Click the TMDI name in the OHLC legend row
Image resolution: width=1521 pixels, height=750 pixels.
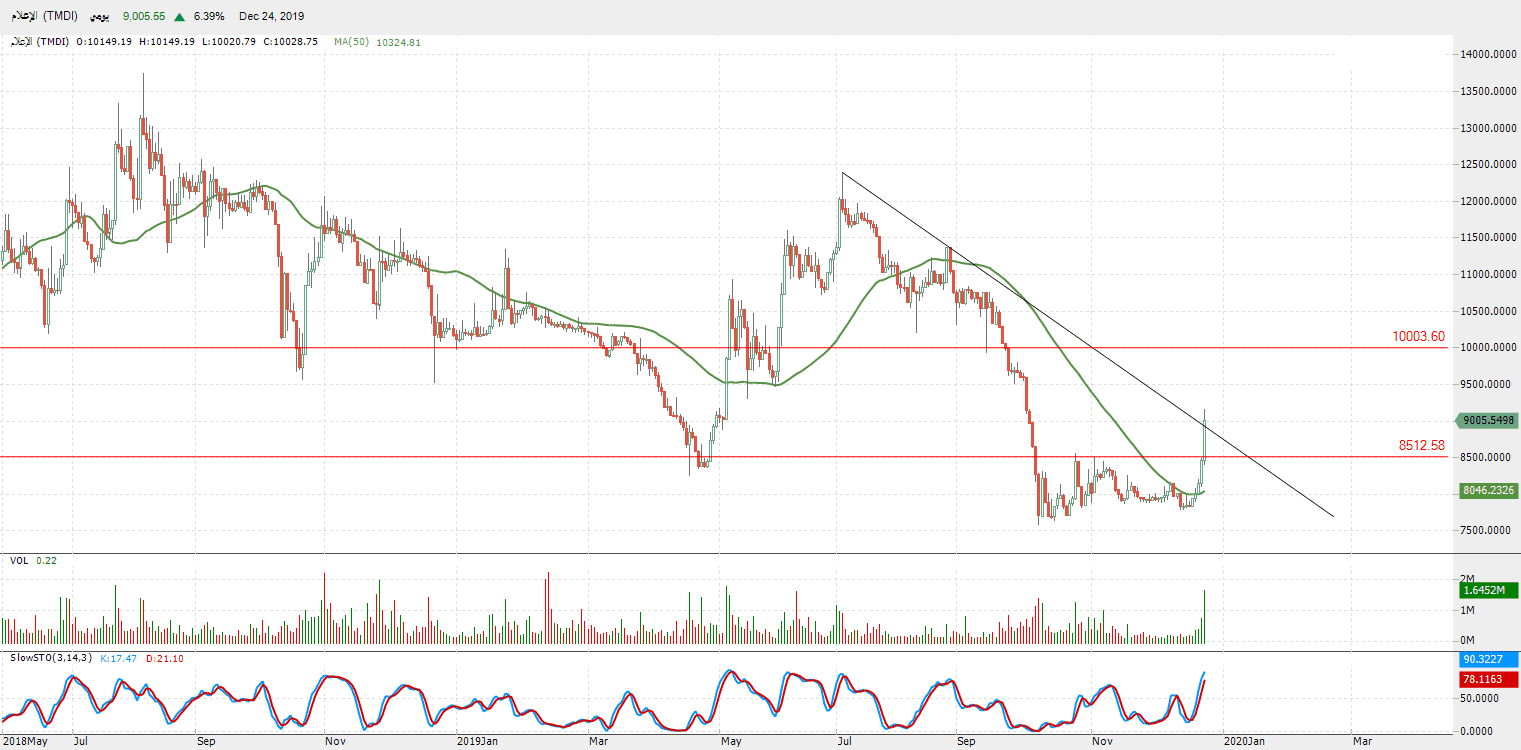click(x=41, y=42)
